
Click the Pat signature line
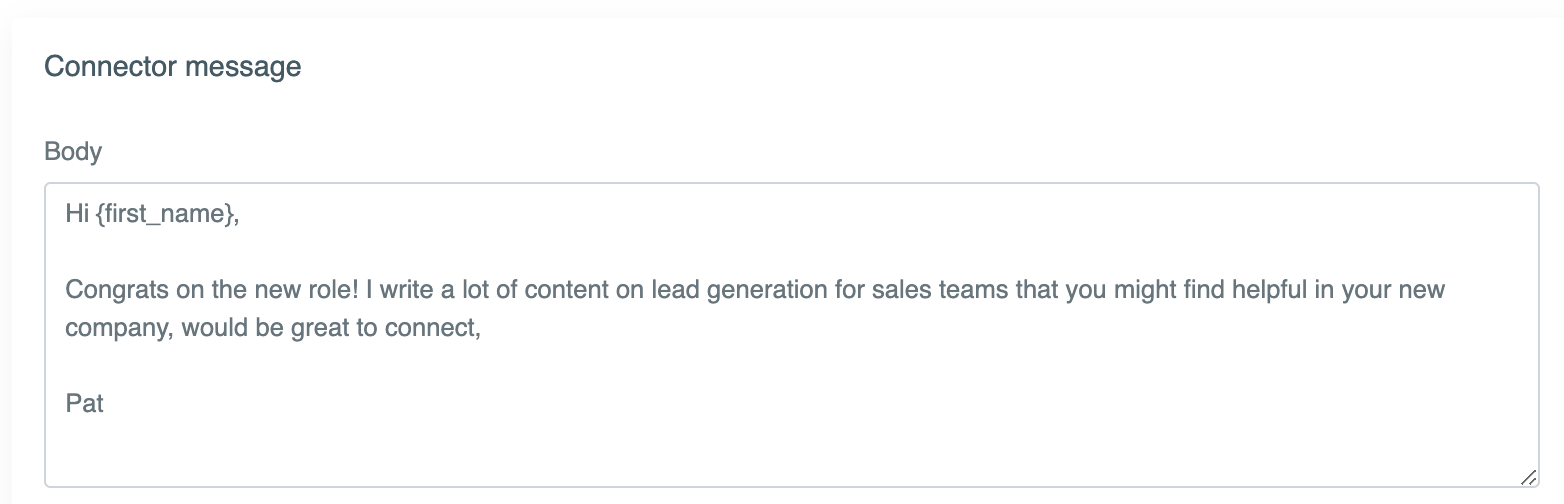(x=85, y=404)
